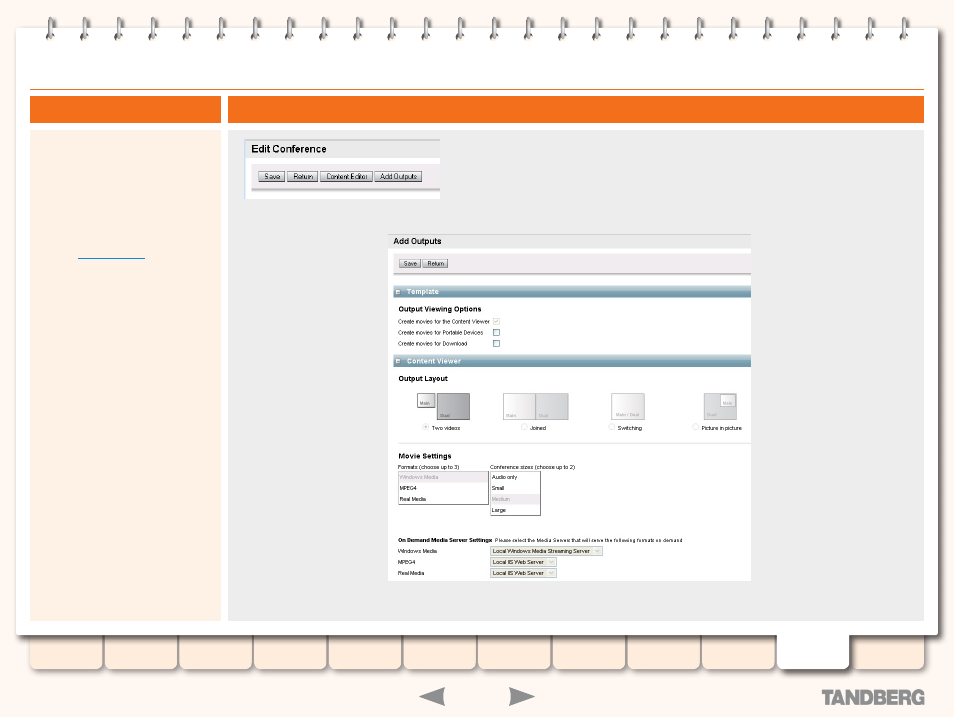This screenshot has height=717, width=954.
Task: Select the Two videos layout radio
Action: (x=426, y=427)
